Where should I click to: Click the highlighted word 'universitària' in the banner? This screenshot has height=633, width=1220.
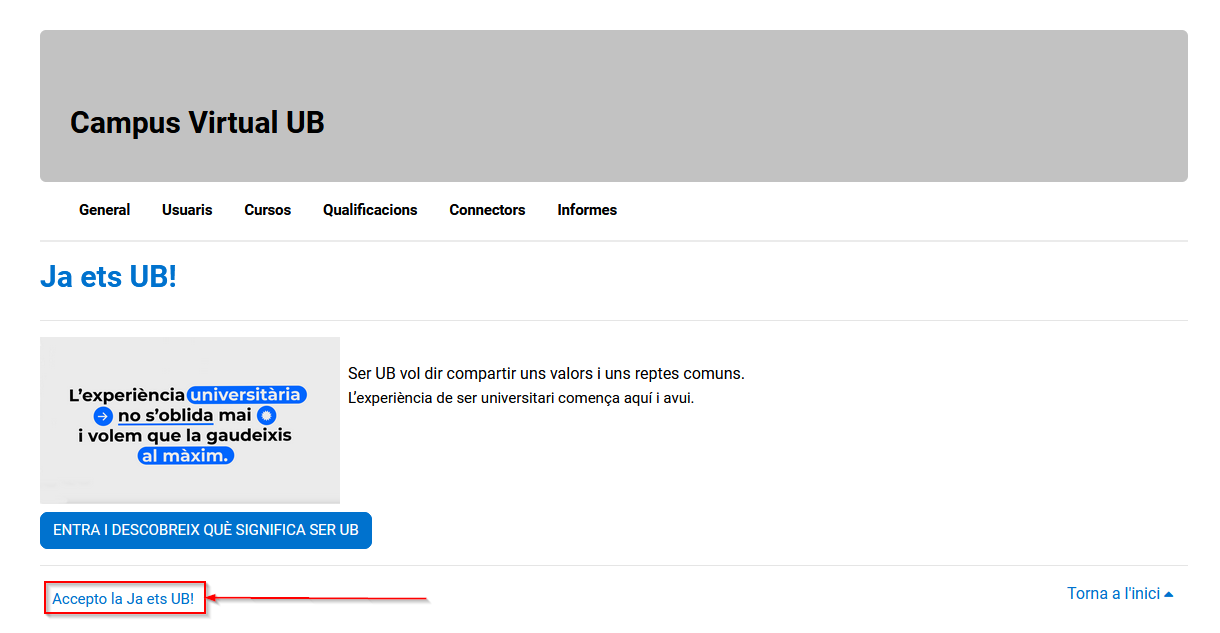246,395
